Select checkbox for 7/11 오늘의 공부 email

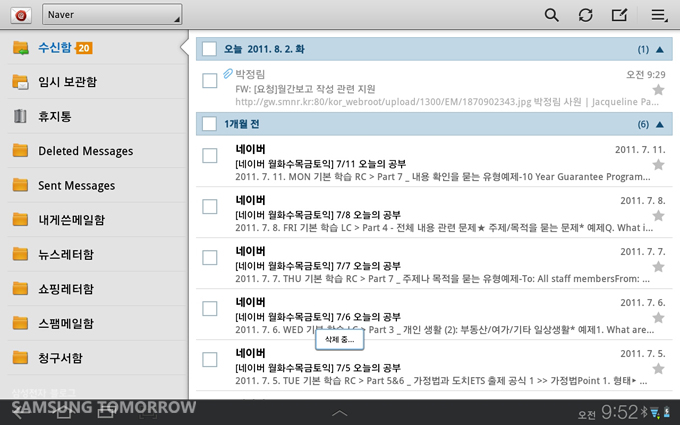pos(209,156)
